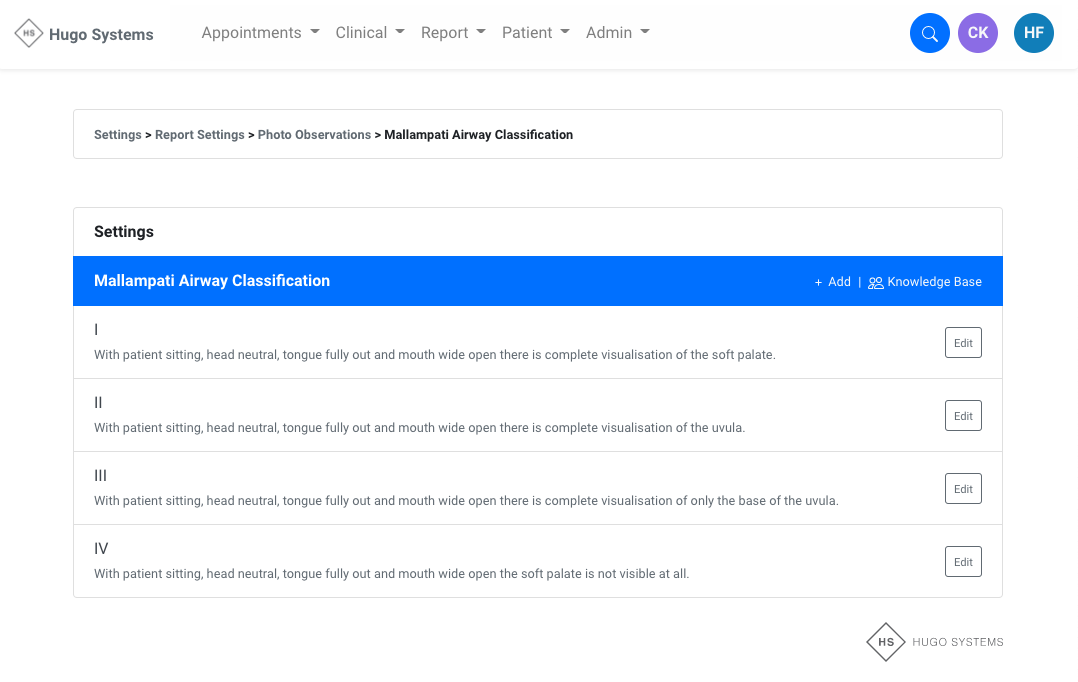Click the CK purple avatar icon
Viewport: 1078px width, 682px height.
[977, 33]
